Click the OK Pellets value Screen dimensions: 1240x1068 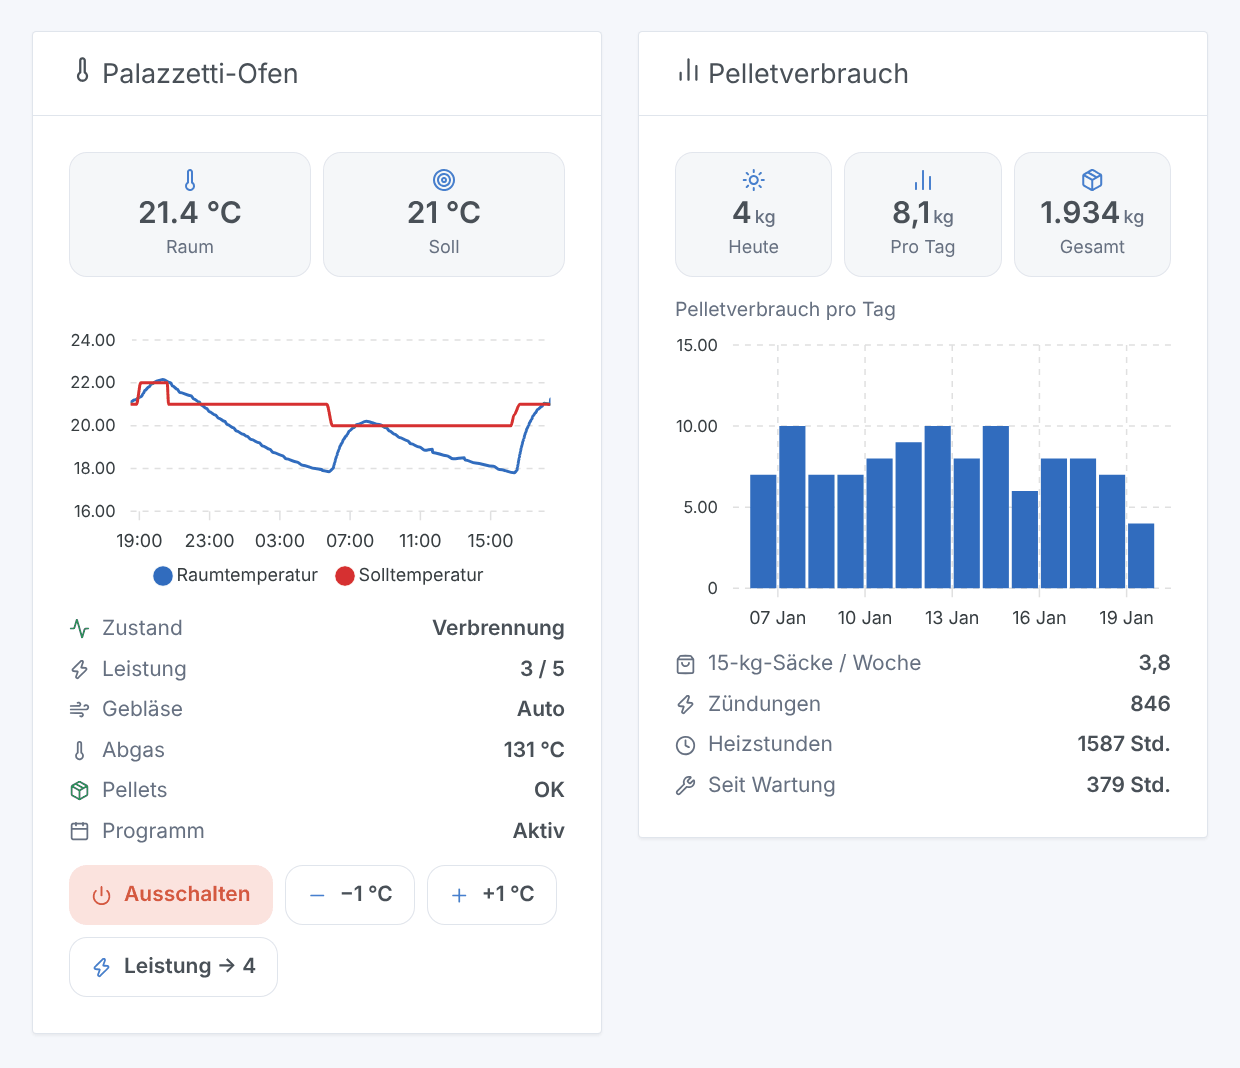549,790
